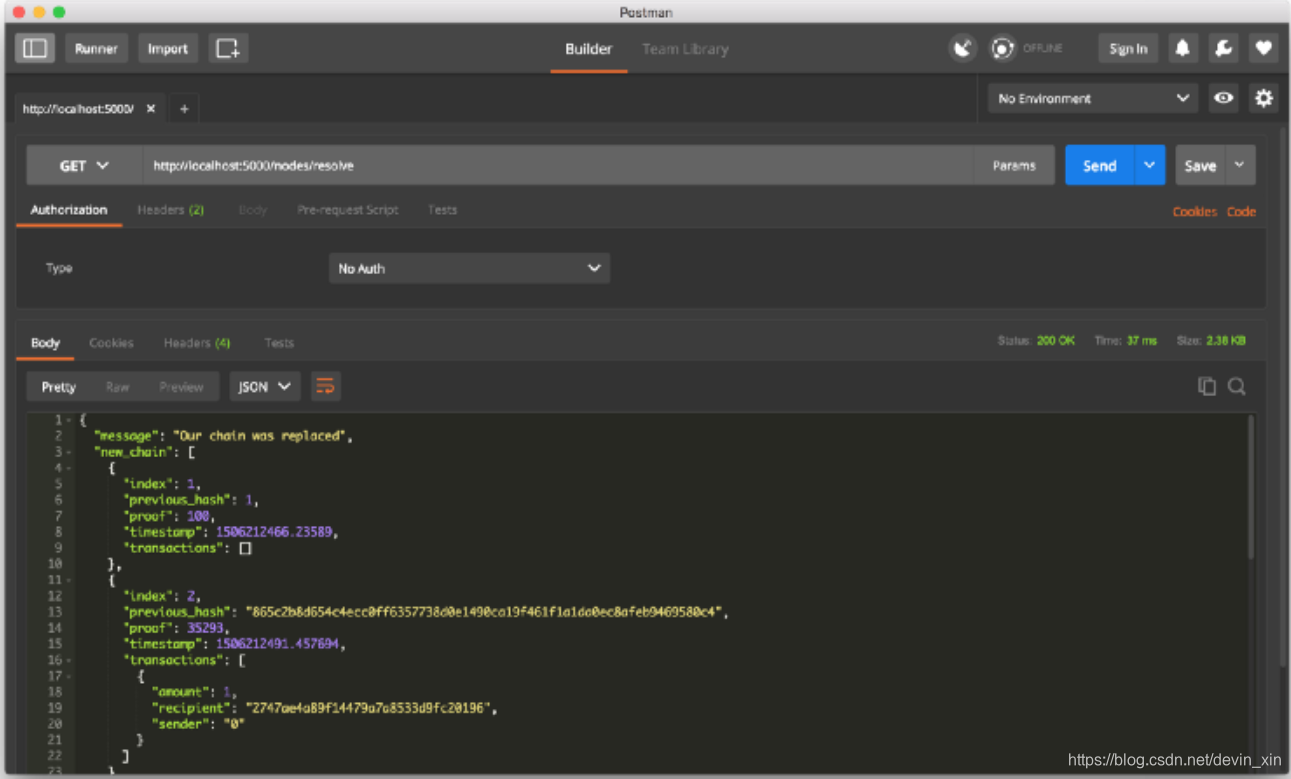Select the response Body tab
The width and height of the screenshot is (1291, 779).
click(45, 343)
